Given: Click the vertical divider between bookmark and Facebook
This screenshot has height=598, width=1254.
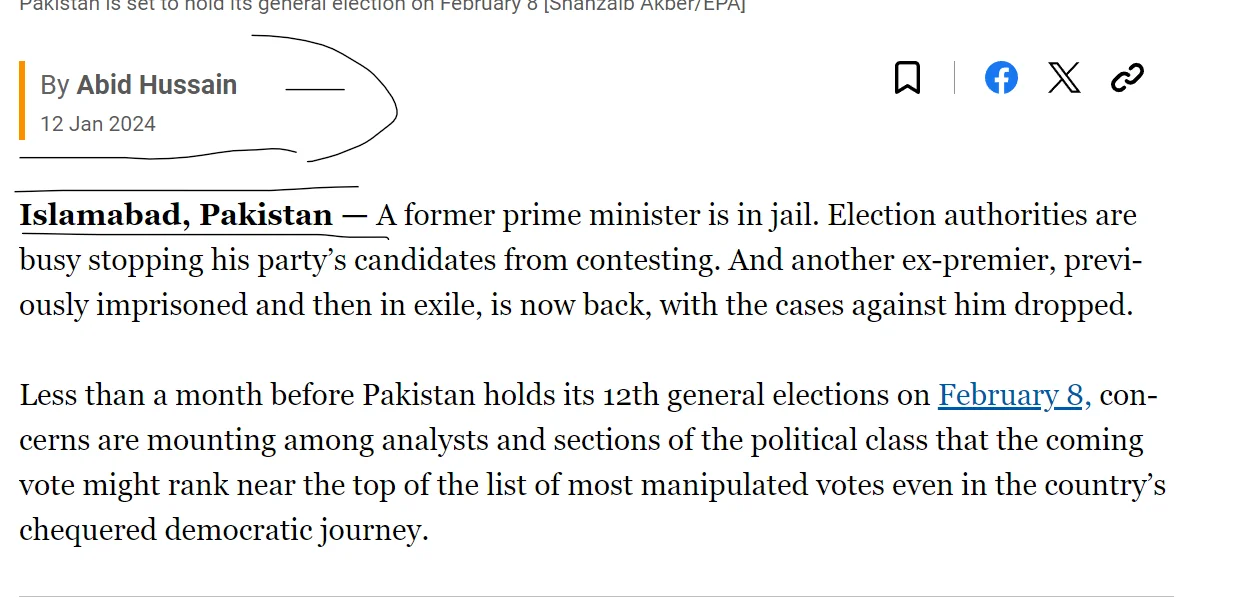Looking at the screenshot, I should point(954,78).
